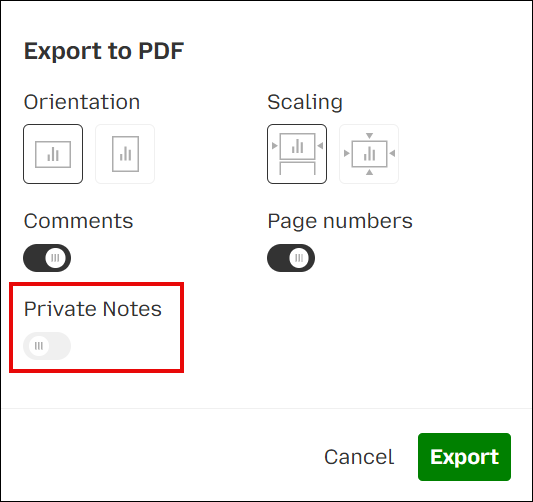Click the Page numbers label text

[x=340, y=222]
